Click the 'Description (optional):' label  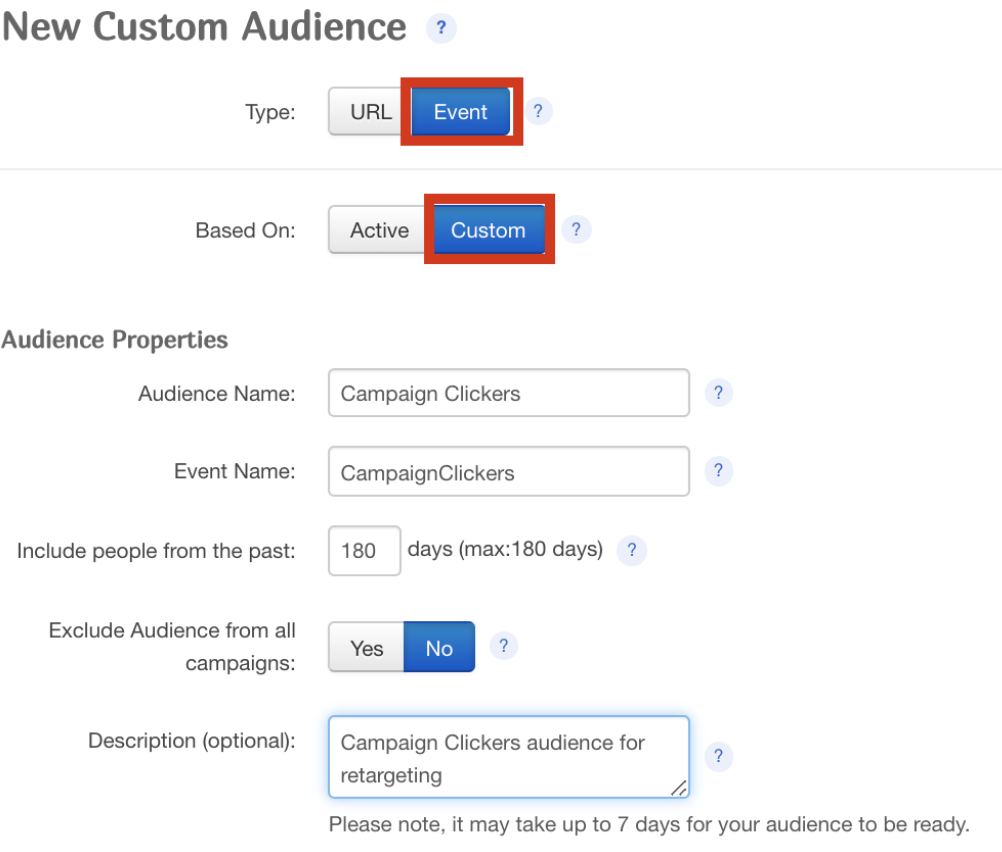(192, 741)
